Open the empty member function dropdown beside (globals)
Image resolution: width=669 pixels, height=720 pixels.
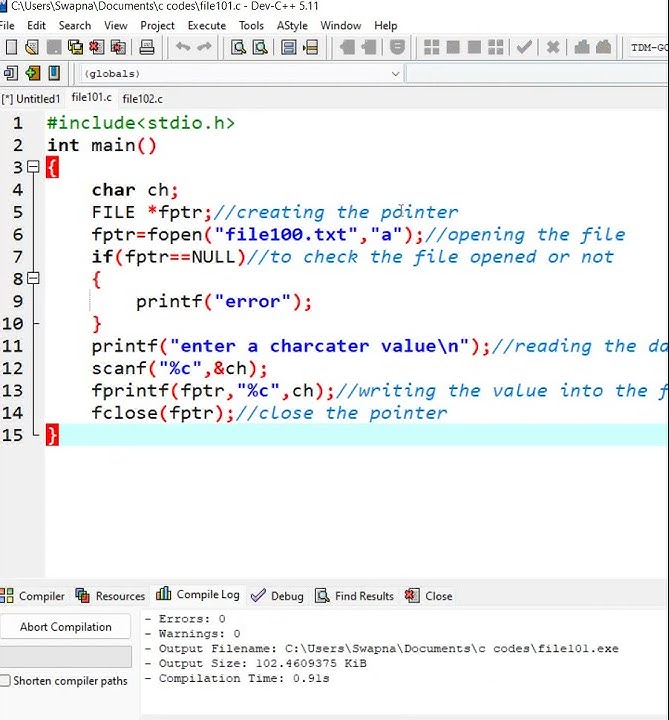tap(537, 74)
